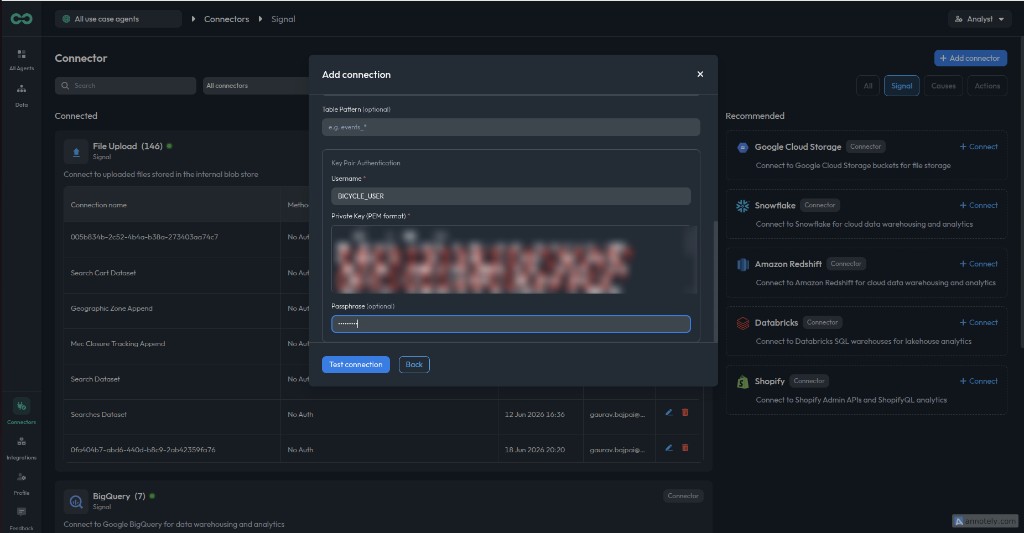Connect to Databricks via Connect link
Screen dimensions: 1024x533
tap(978, 323)
